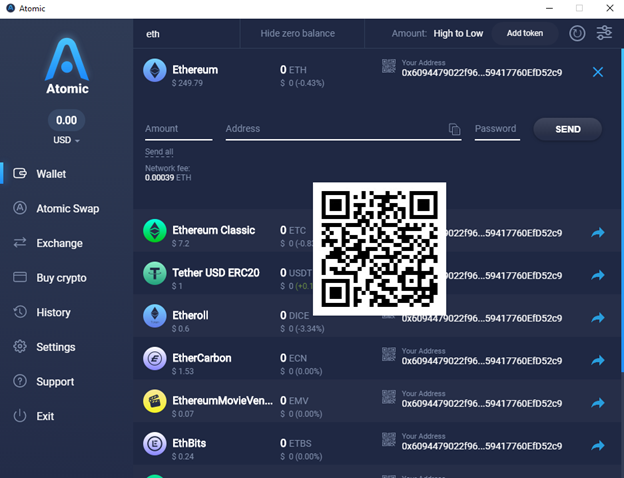Click the Ethereum address text
Image resolution: width=624 pixels, height=478 pixels.
(482, 73)
